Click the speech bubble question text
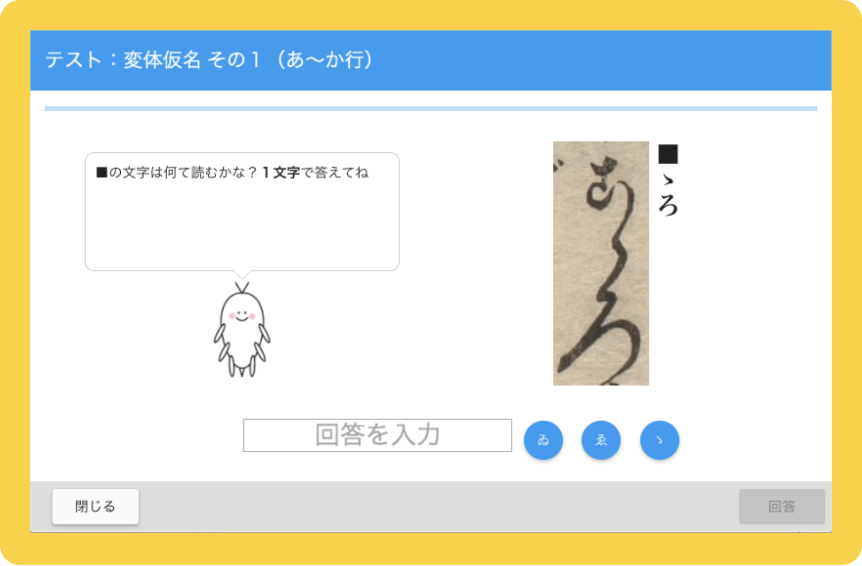Image resolution: width=862 pixels, height=566 pixels. [232, 173]
